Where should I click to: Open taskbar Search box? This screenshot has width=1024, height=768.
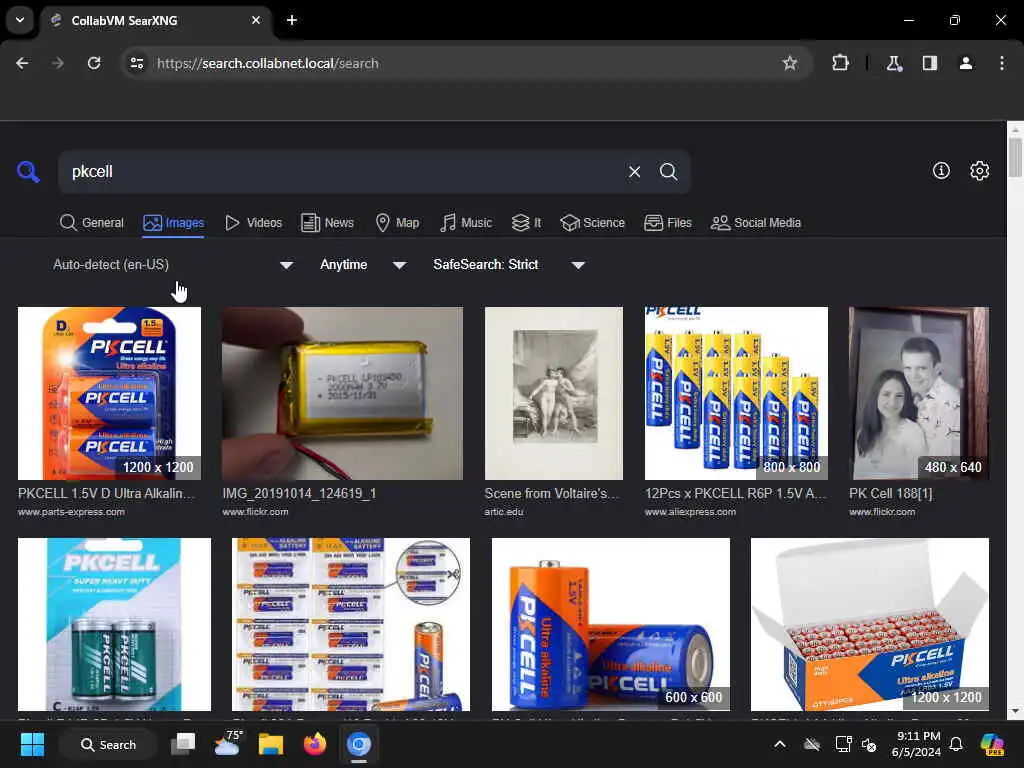pyautogui.click(x=108, y=744)
